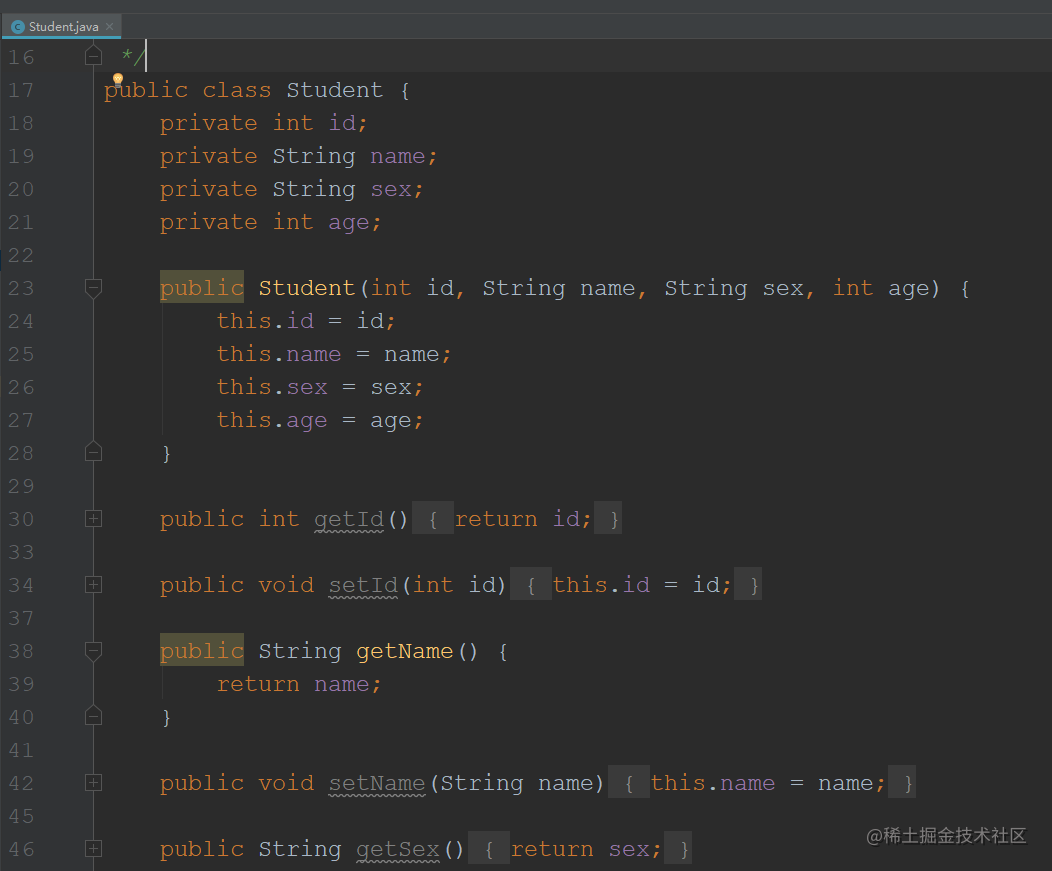
Task: Click 'return name;' on line 39
Action: pos(299,684)
